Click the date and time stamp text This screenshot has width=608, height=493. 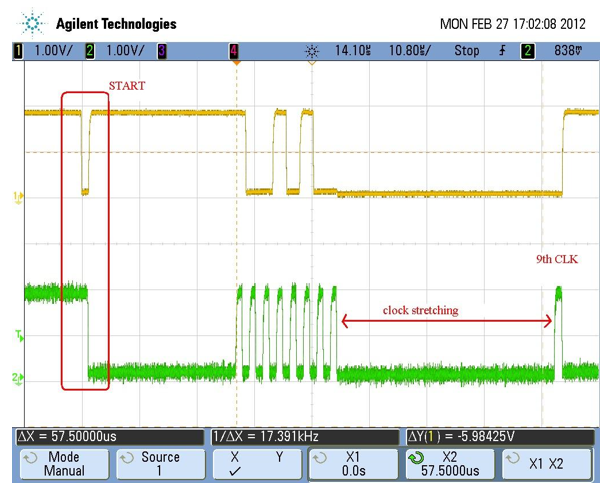513,24
